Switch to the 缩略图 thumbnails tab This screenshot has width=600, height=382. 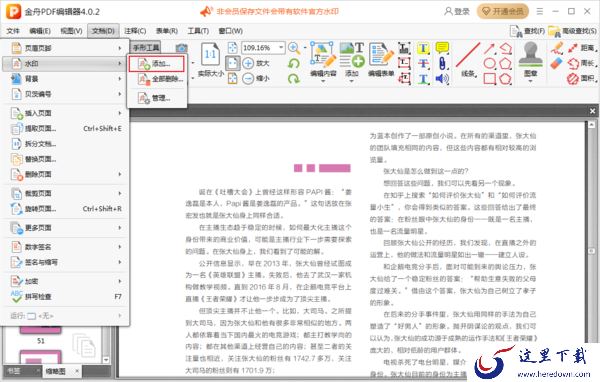pos(62,371)
